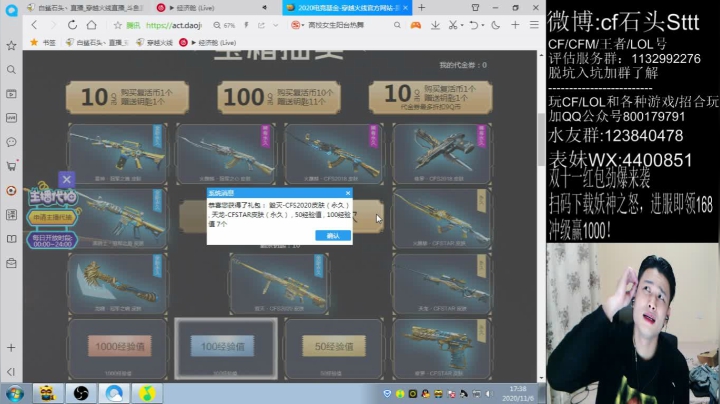Open the 白鲨石头 直播 bookmark

pos(96,43)
